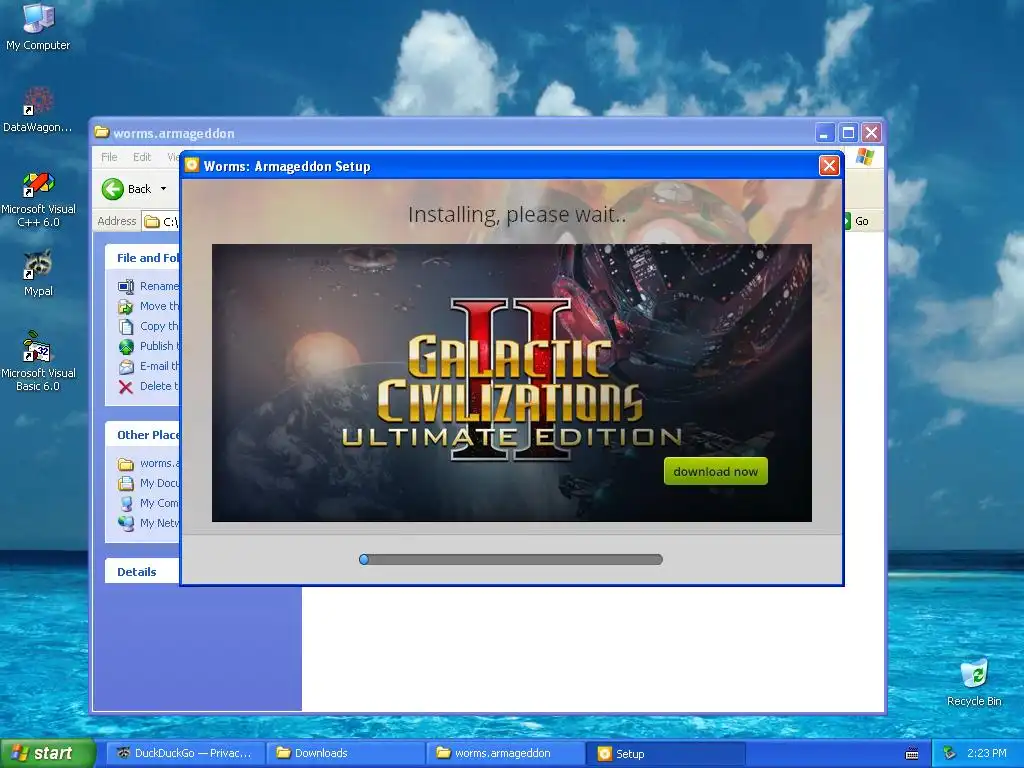Image resolution: width=1024 pixels, height=768 pixels.
Task: Click the download now button in ad
Action: [x=715, y=472]
